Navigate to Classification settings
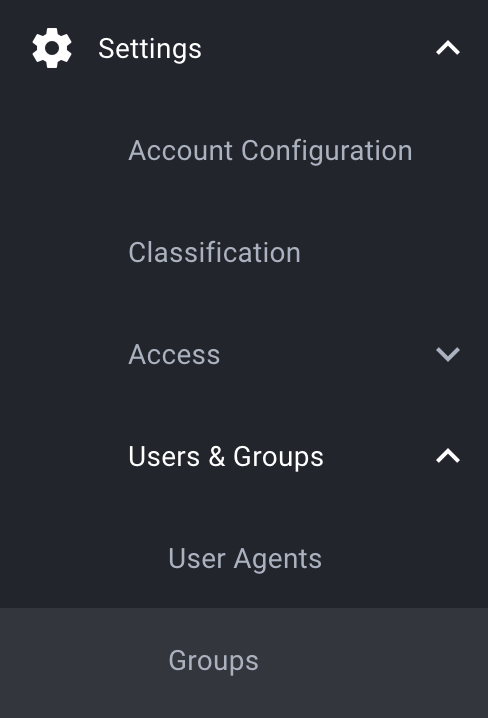The image size is (488, 718). pos(214,252)
